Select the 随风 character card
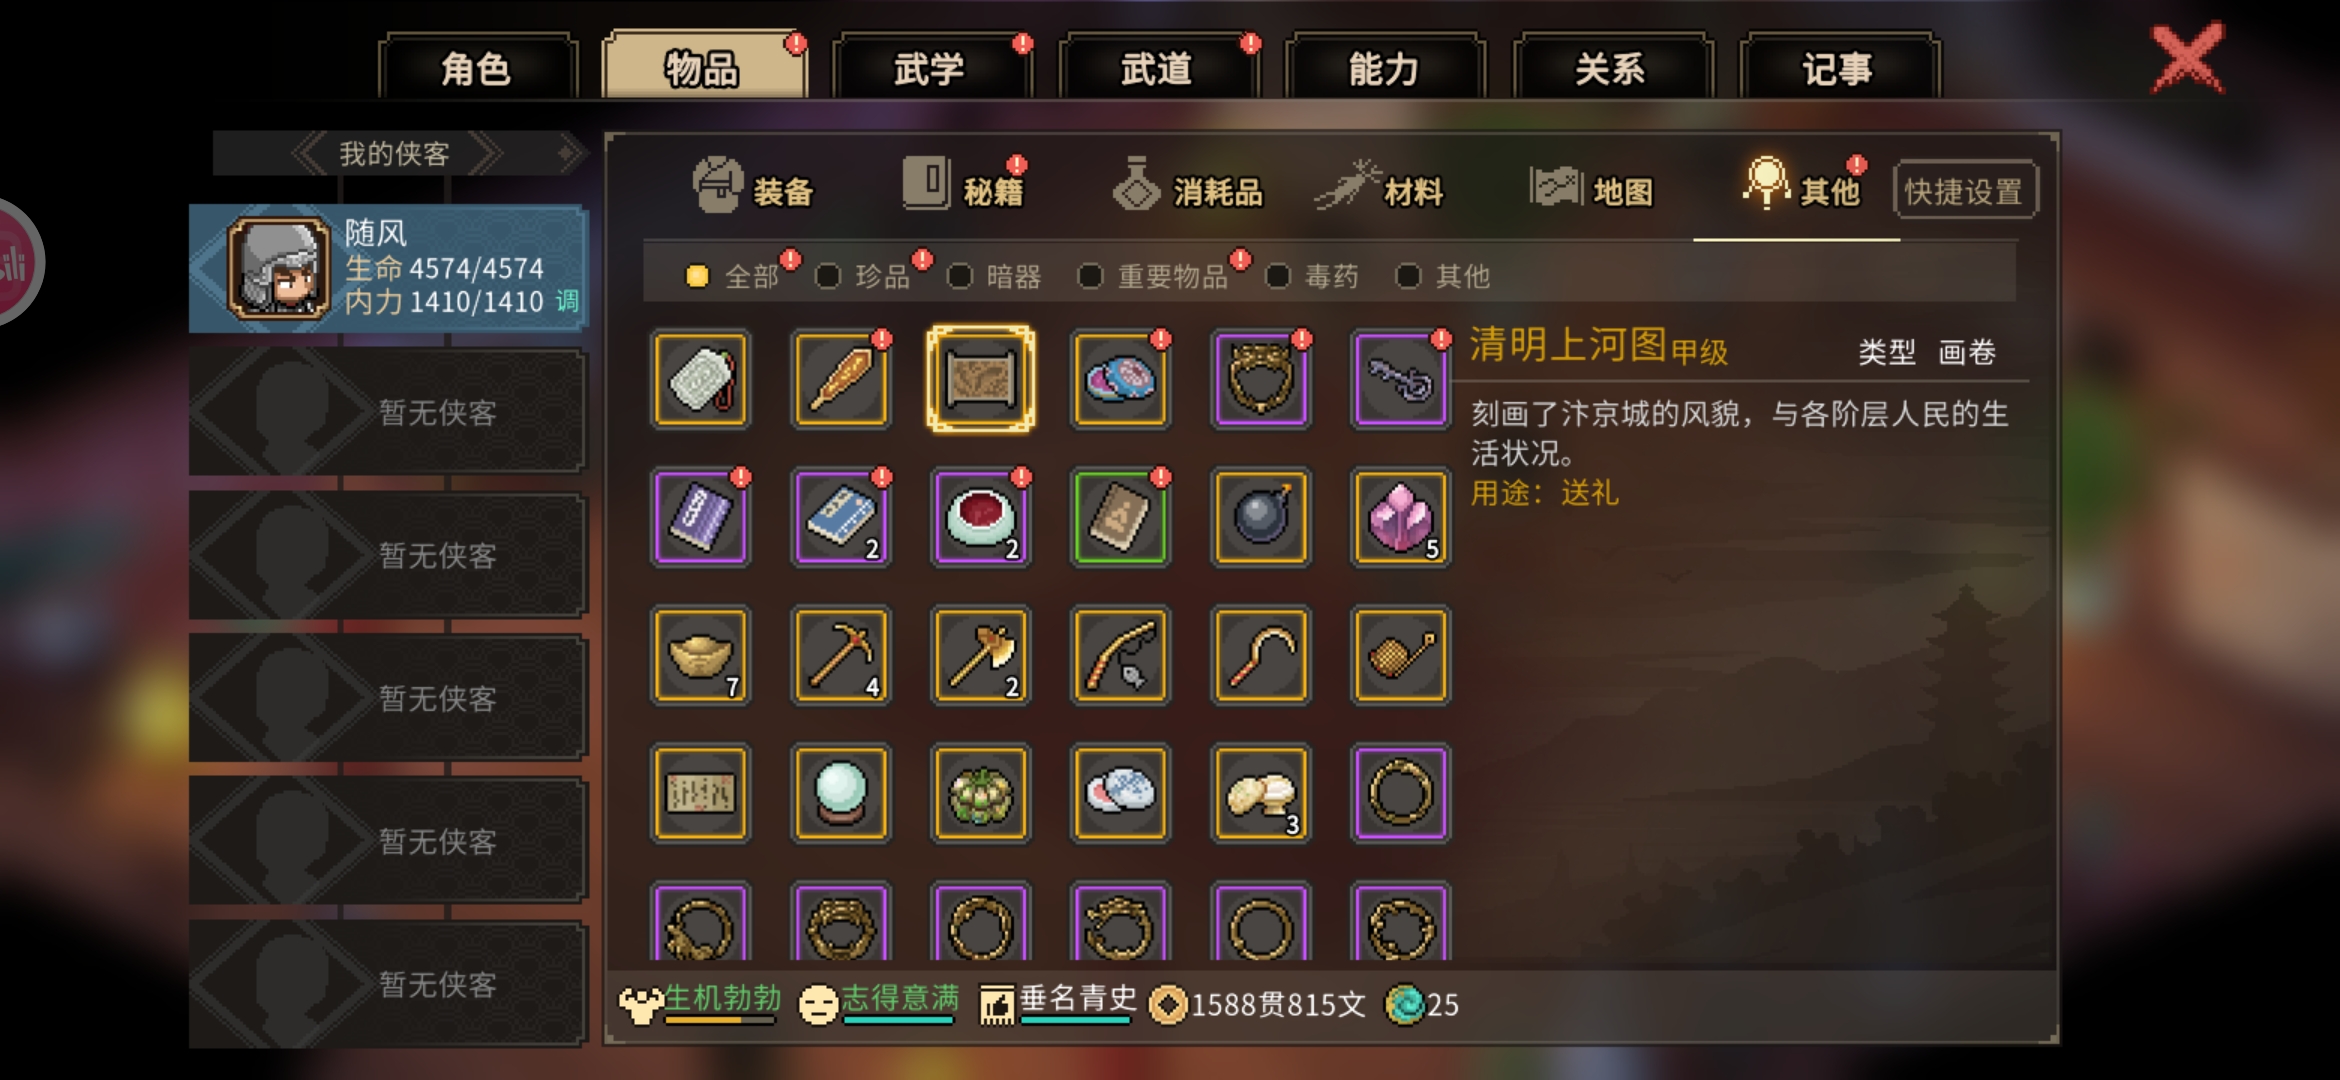Viewport: 2340px width, 1080px height. point(388,268)
